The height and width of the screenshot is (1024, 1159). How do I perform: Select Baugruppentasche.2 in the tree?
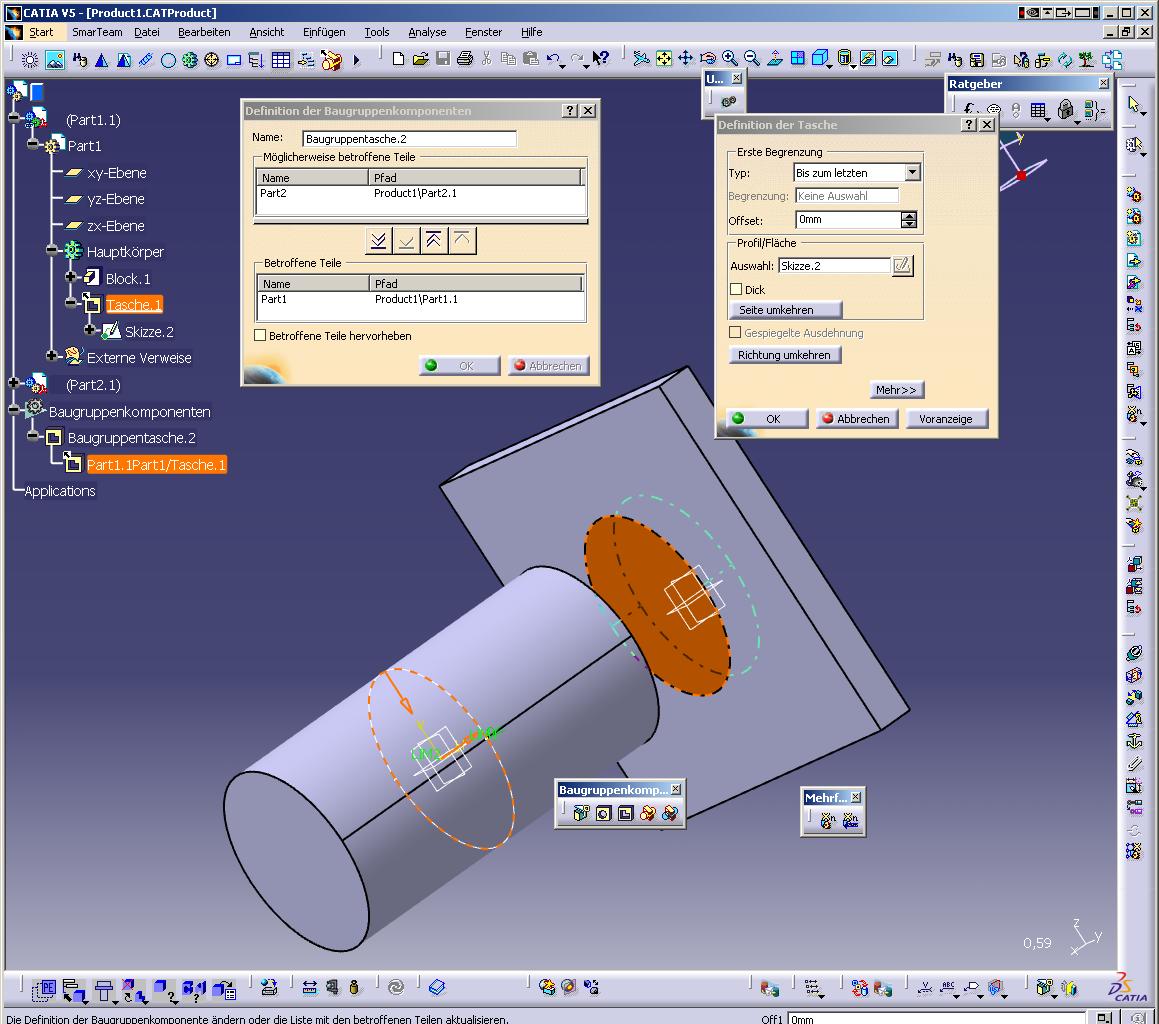132,438
